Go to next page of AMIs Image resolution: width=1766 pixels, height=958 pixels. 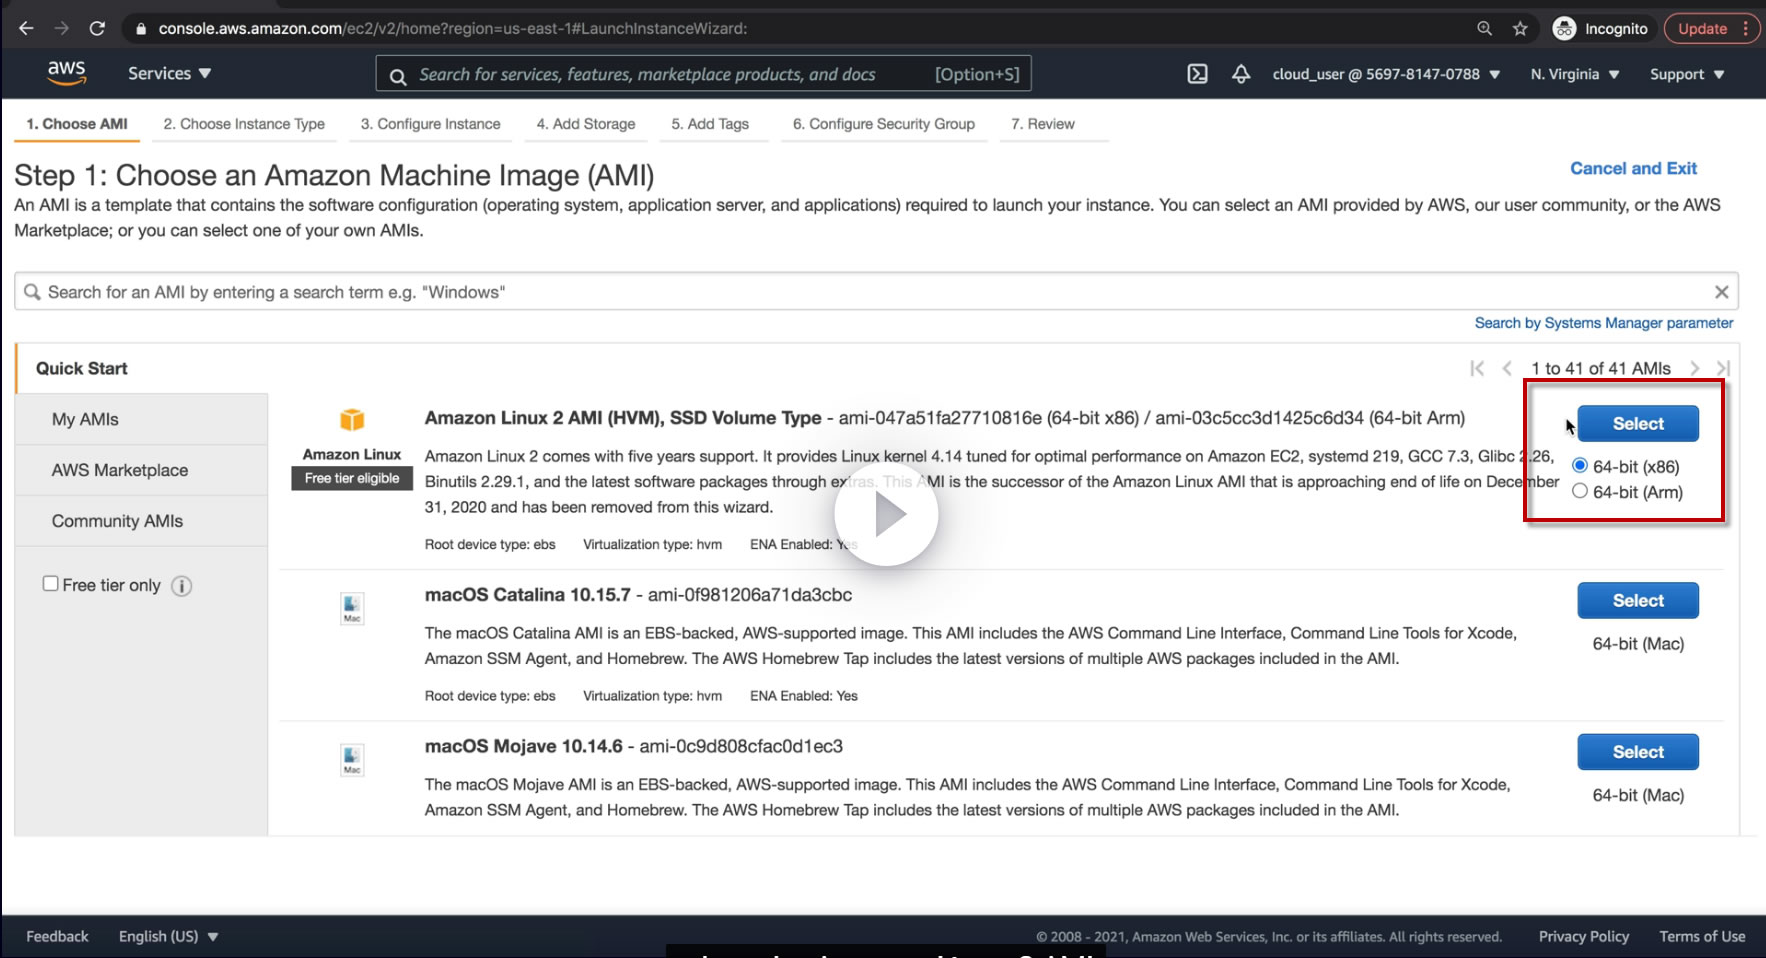[1695, 368]
